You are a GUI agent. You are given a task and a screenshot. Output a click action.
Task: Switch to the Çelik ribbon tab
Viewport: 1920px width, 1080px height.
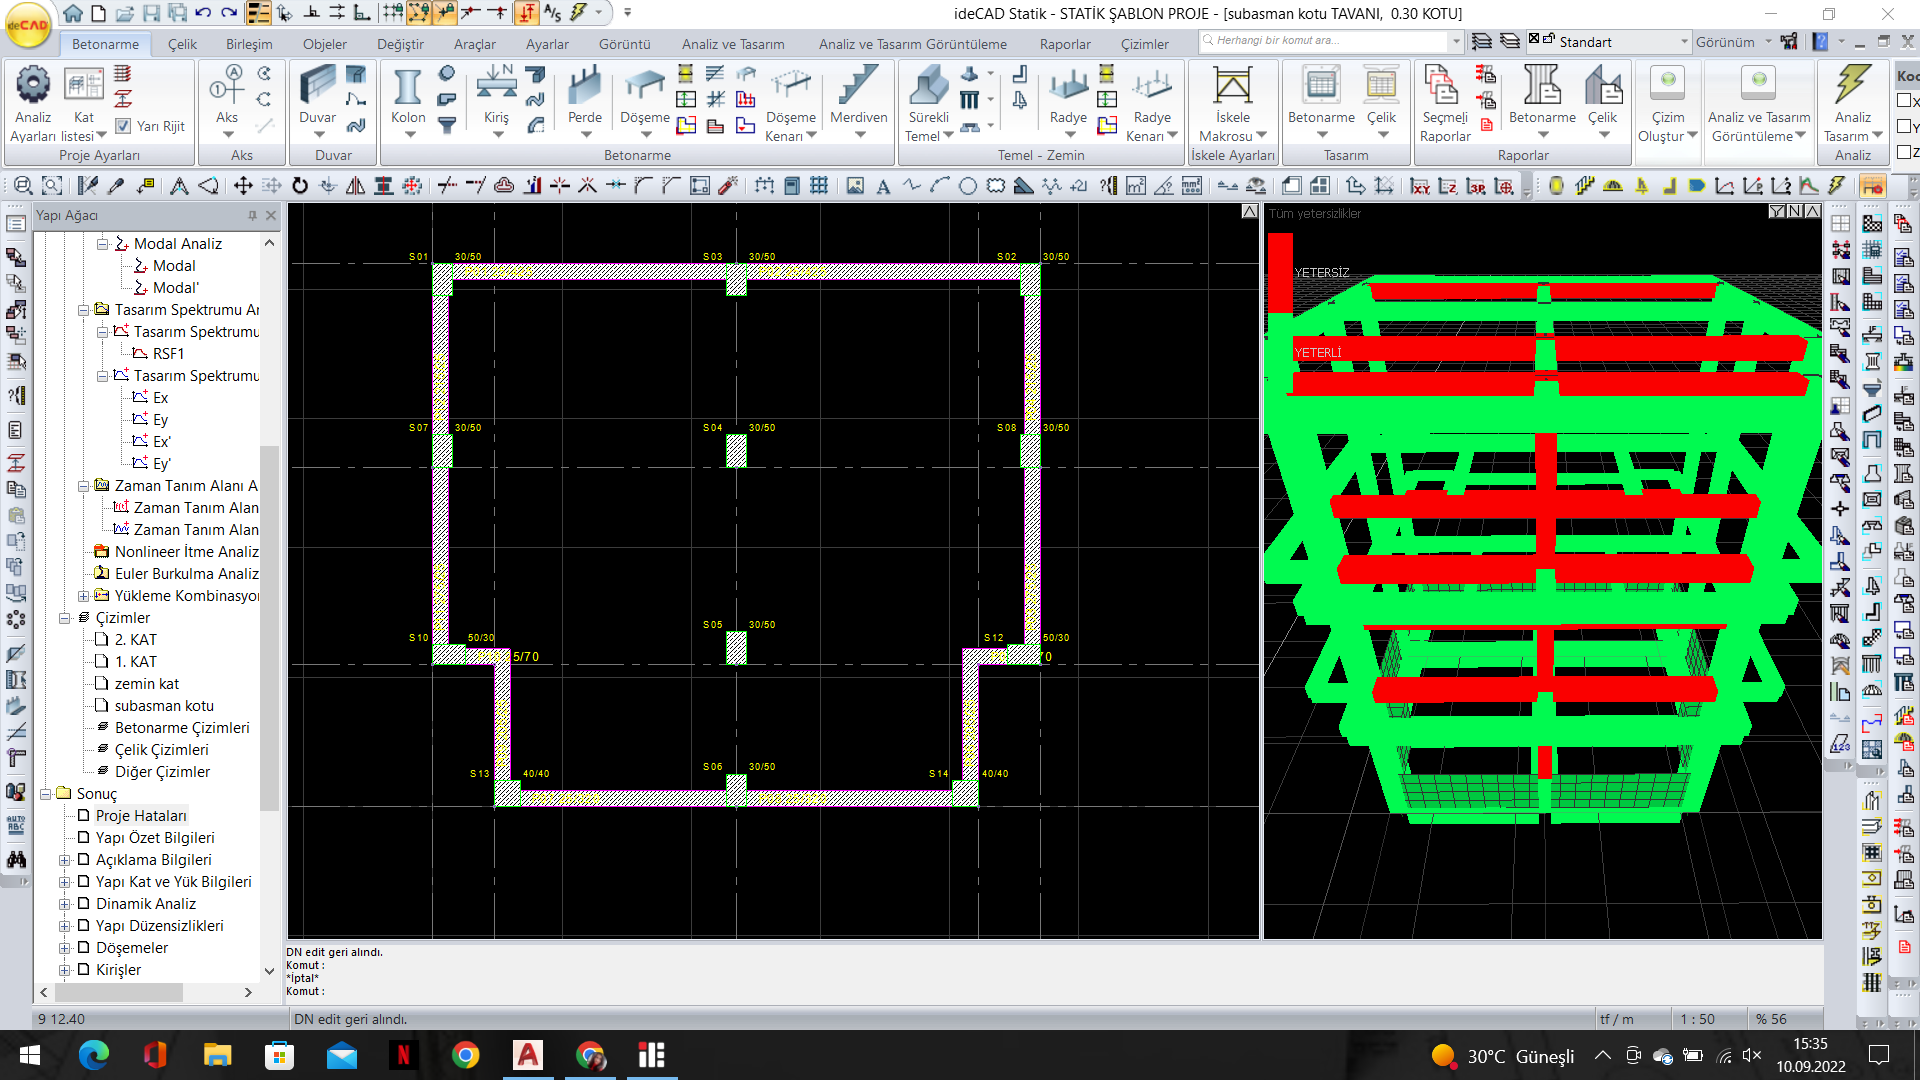(182, 44)
